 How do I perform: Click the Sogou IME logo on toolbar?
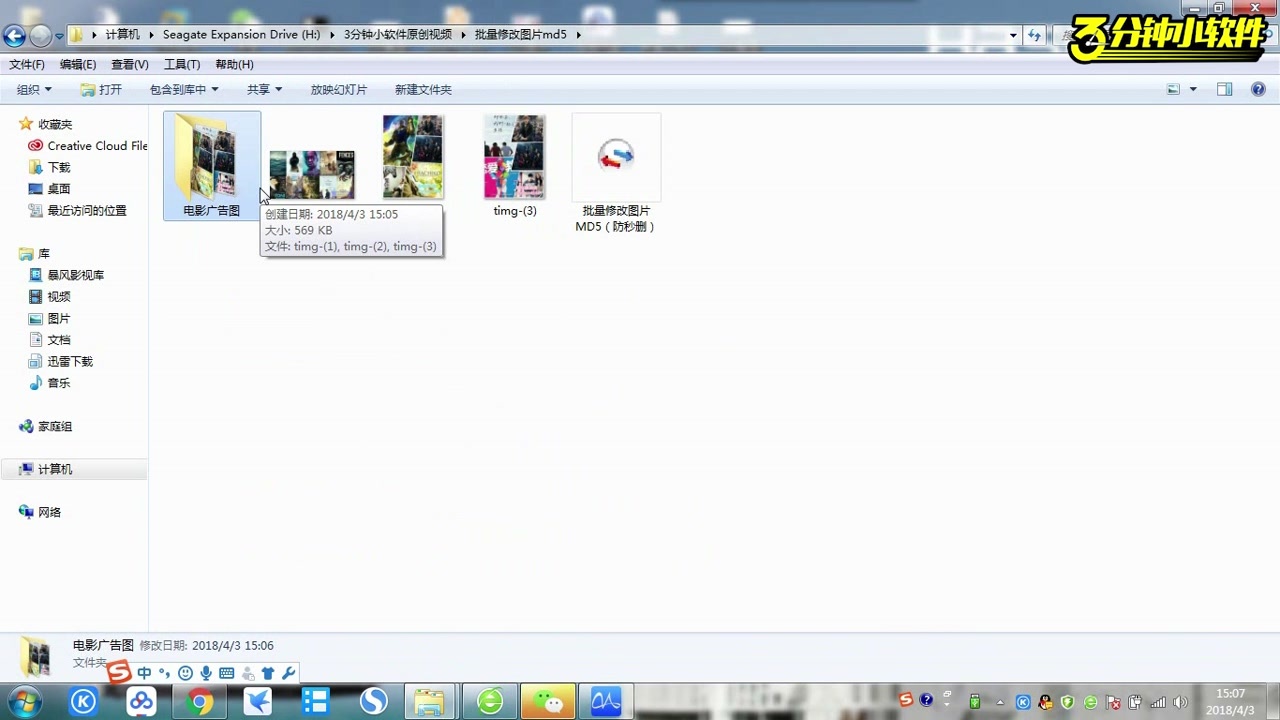point(119,673)
